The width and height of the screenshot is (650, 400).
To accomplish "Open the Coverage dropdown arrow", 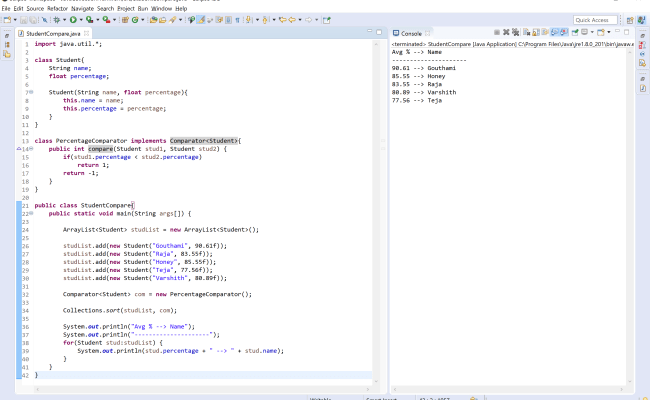I will 98,20.
